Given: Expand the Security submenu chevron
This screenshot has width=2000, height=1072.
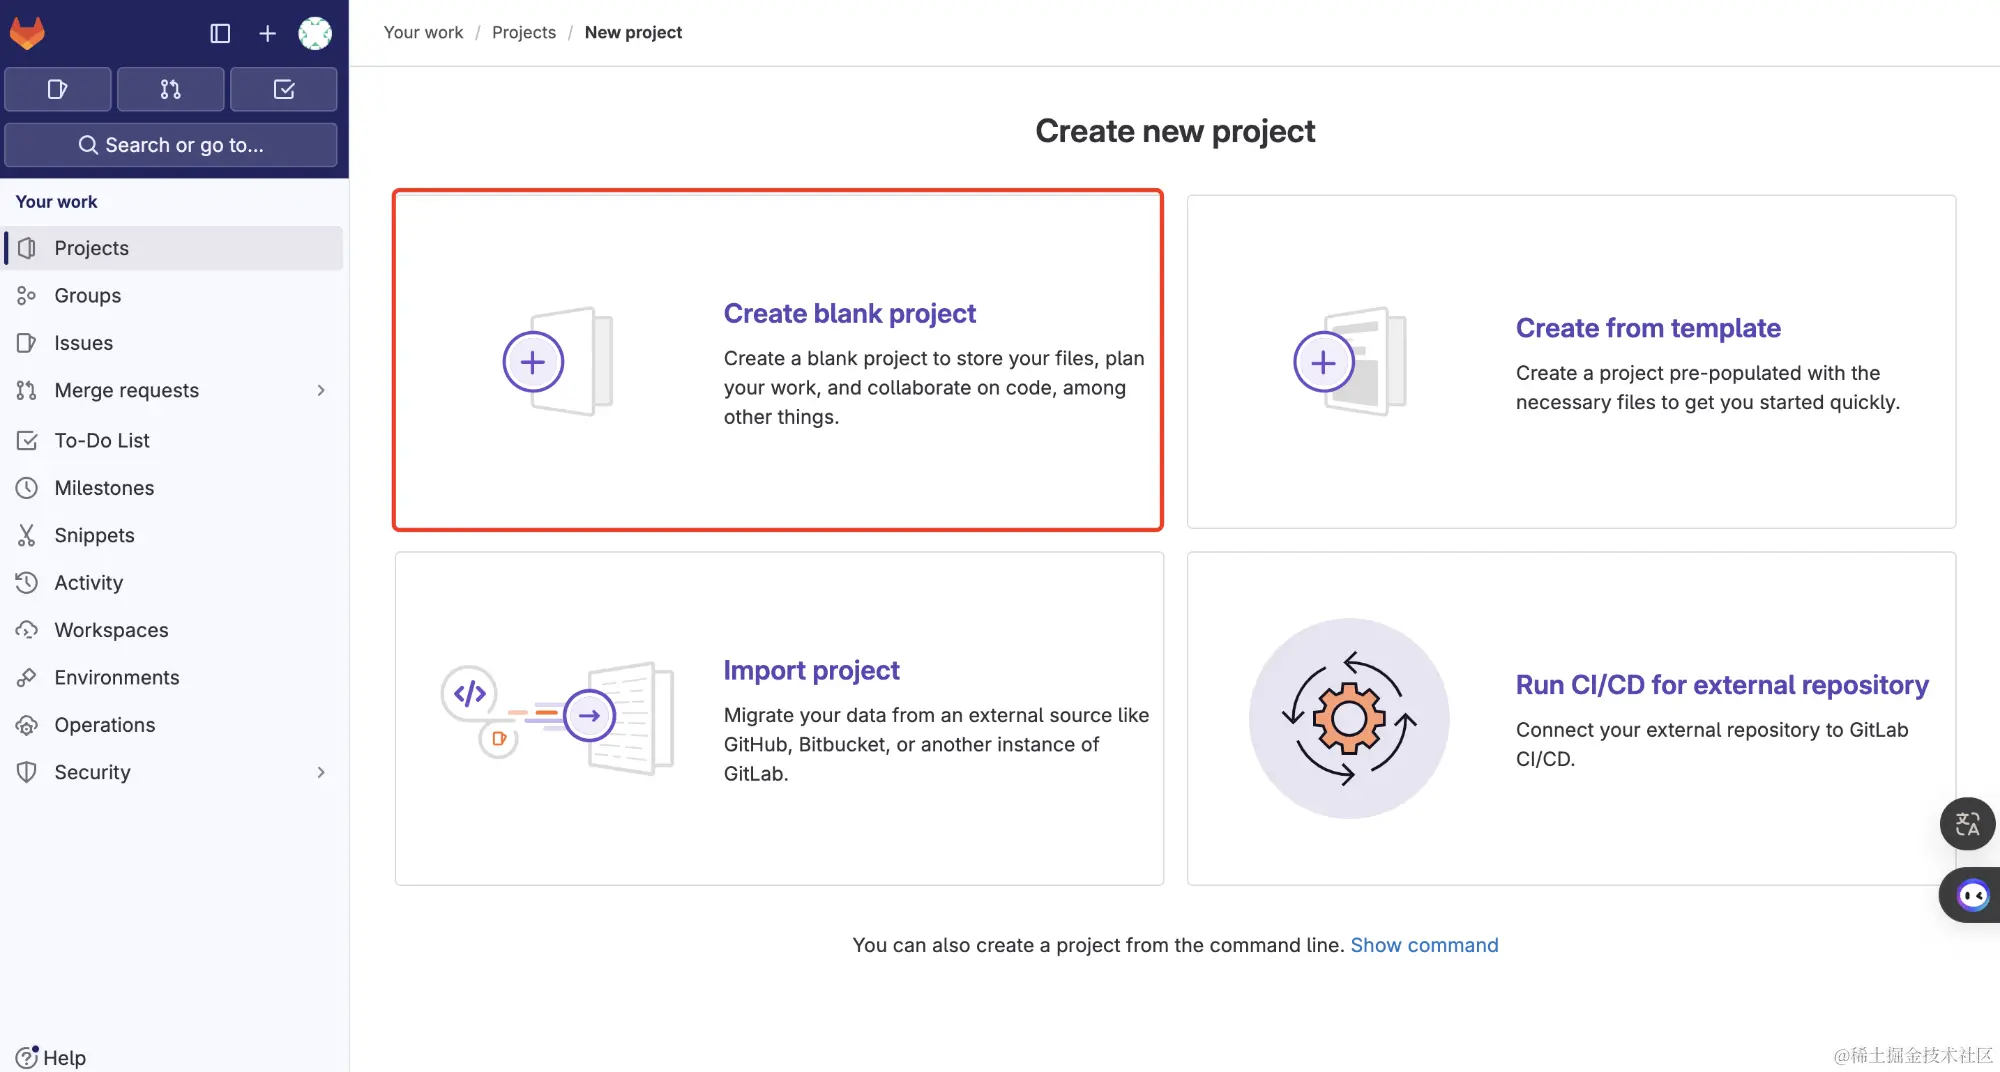Looking at the screenshot, I should click(321, 772).
